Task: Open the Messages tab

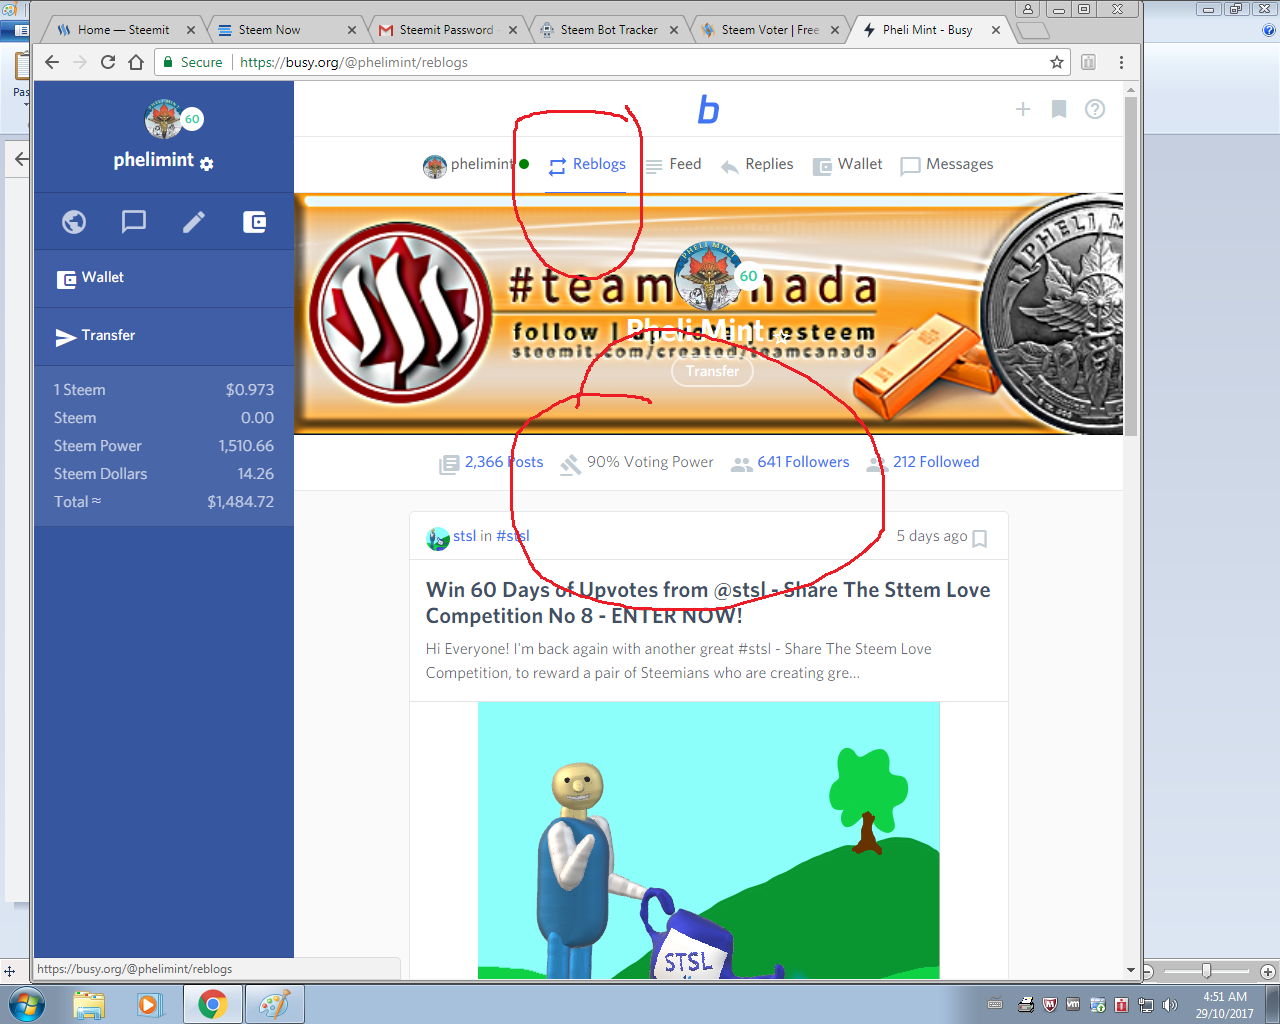Action: point(947,165)
